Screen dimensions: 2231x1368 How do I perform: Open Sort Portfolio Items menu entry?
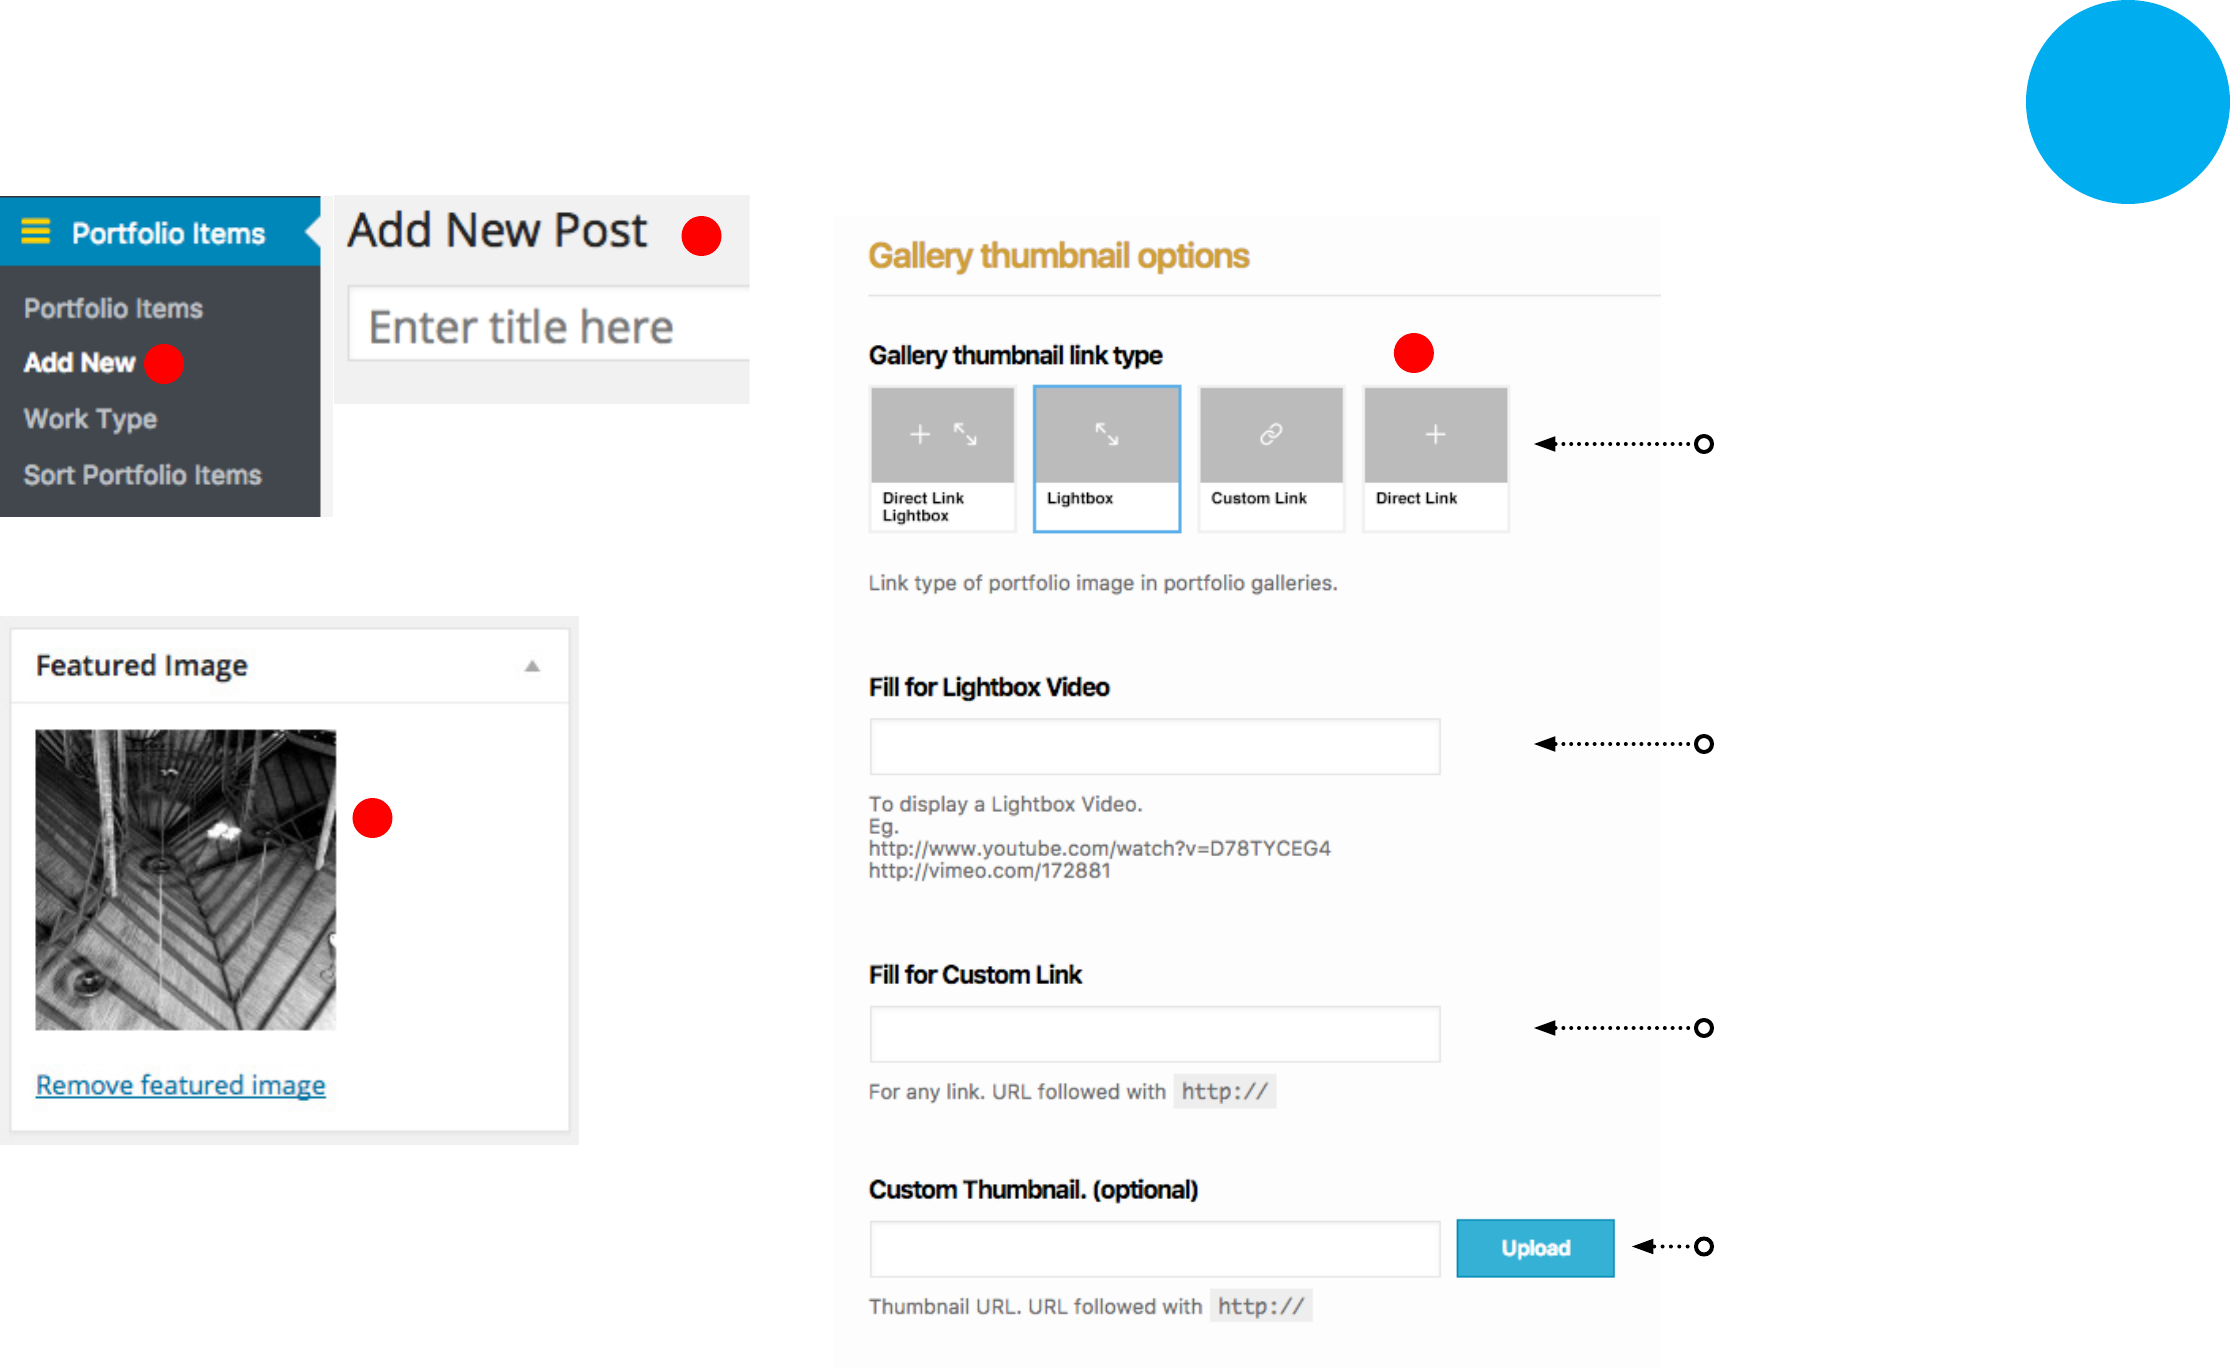(x=142, y=475)
